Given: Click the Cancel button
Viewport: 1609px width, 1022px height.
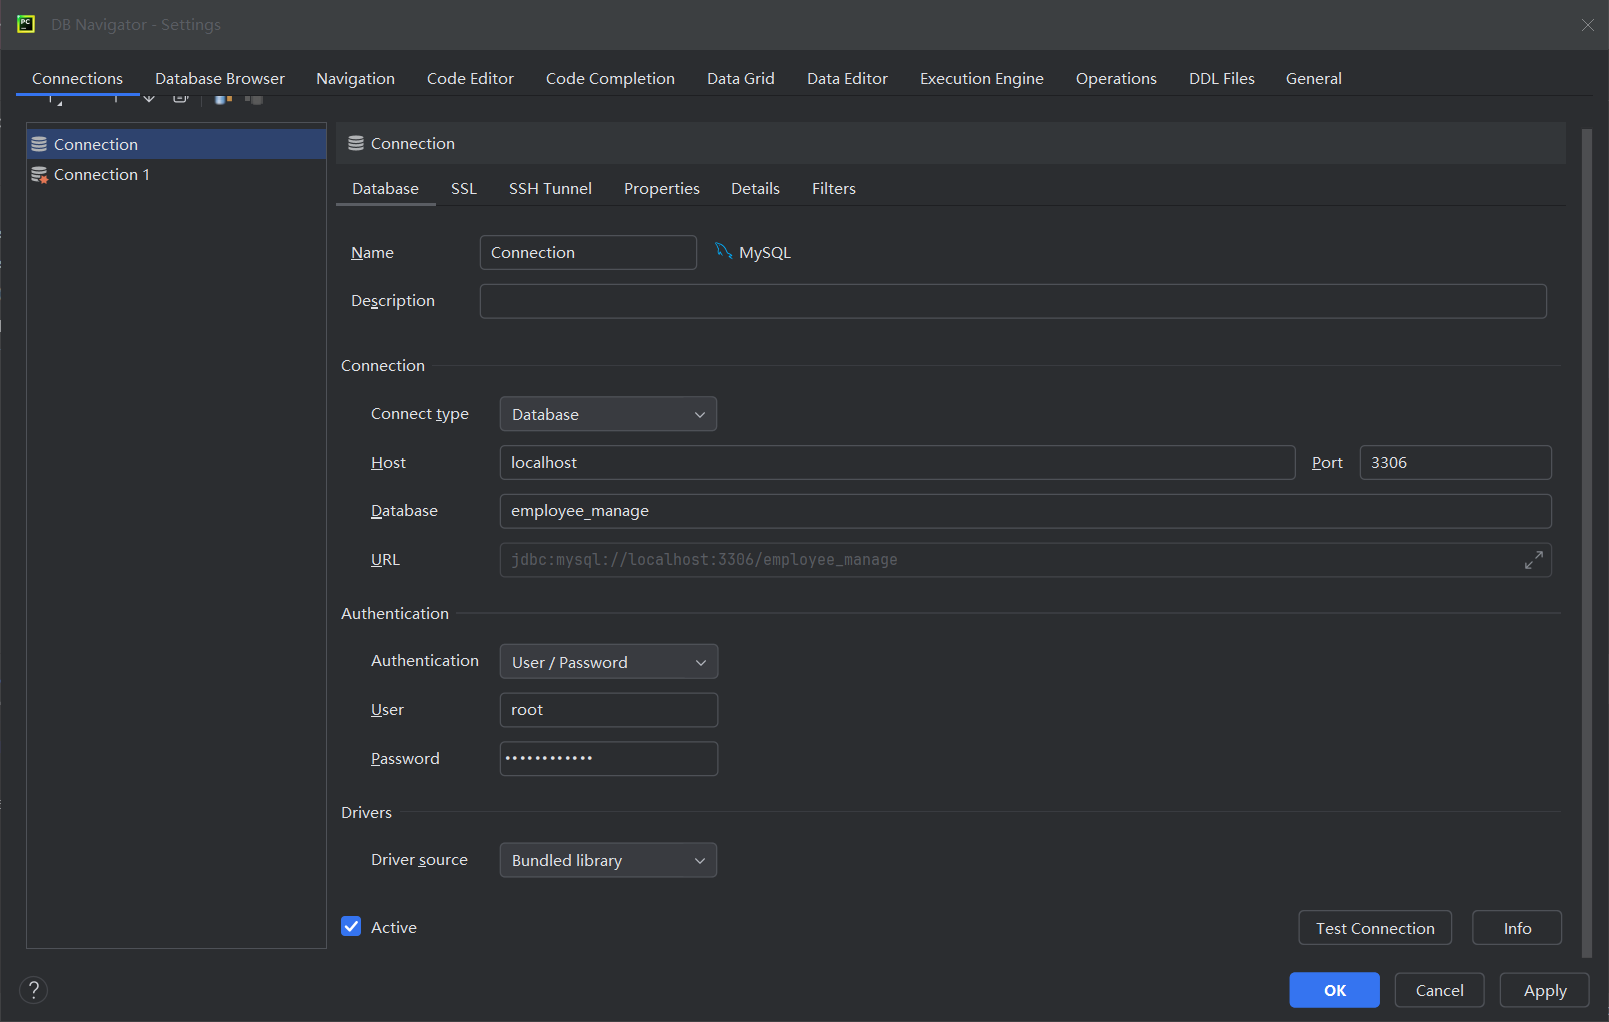Looking at the screenshot, I should [1440, 990].
